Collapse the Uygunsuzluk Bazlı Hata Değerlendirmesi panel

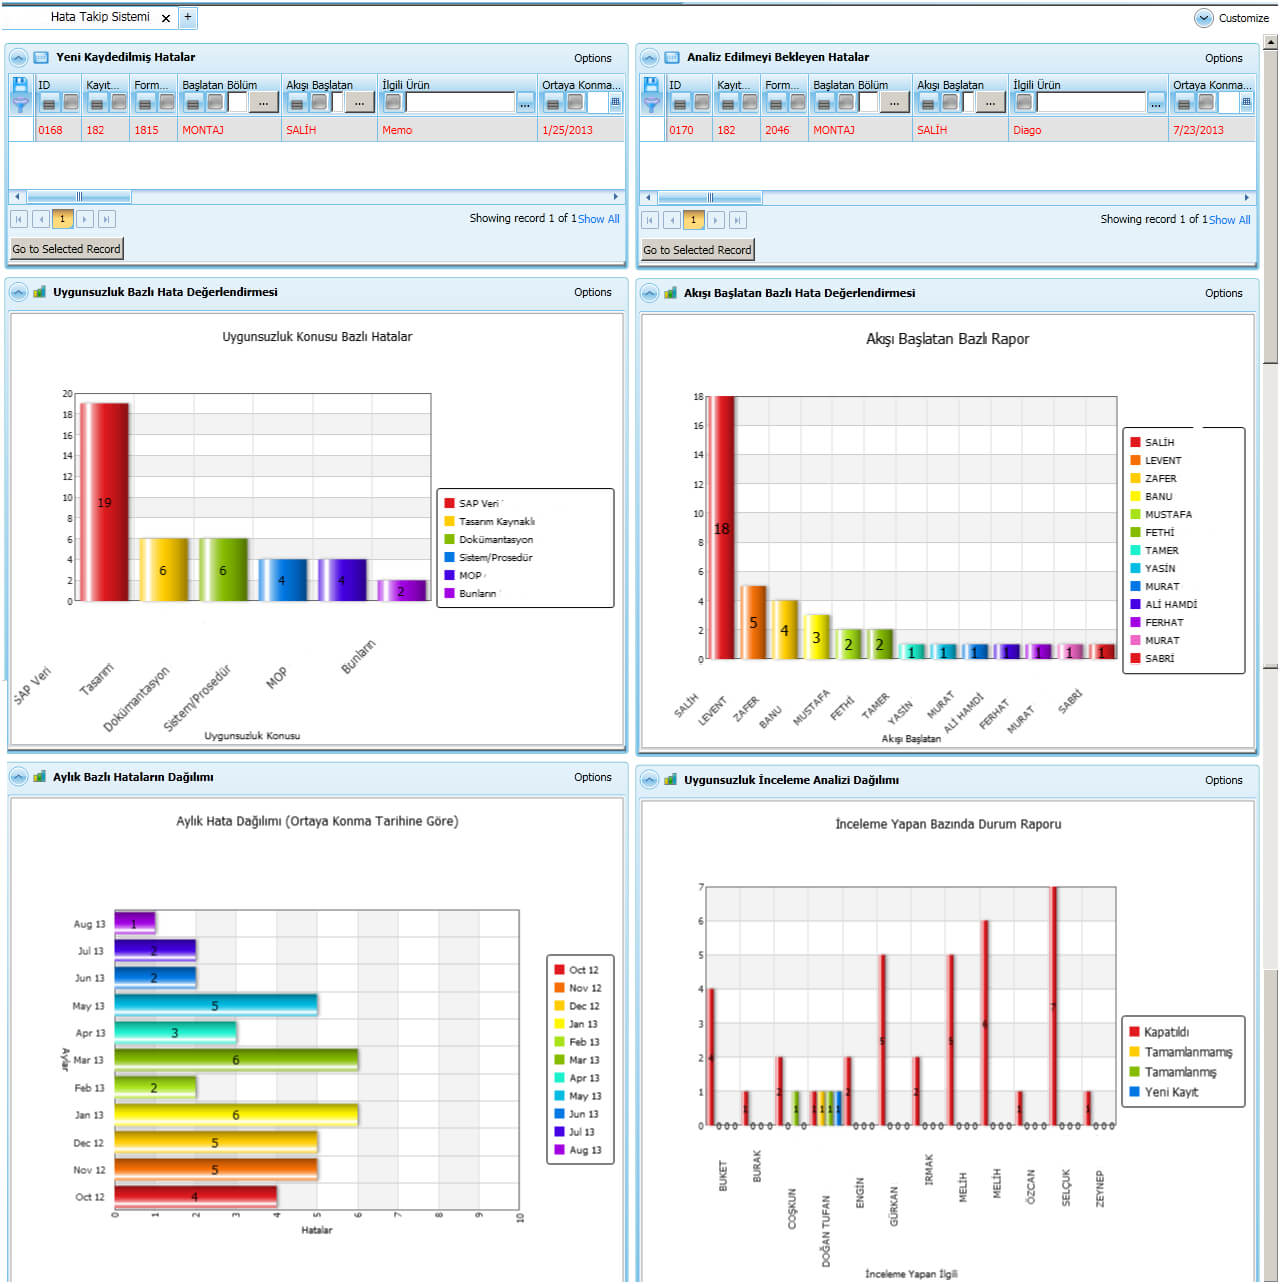click(x=18, y=292)
